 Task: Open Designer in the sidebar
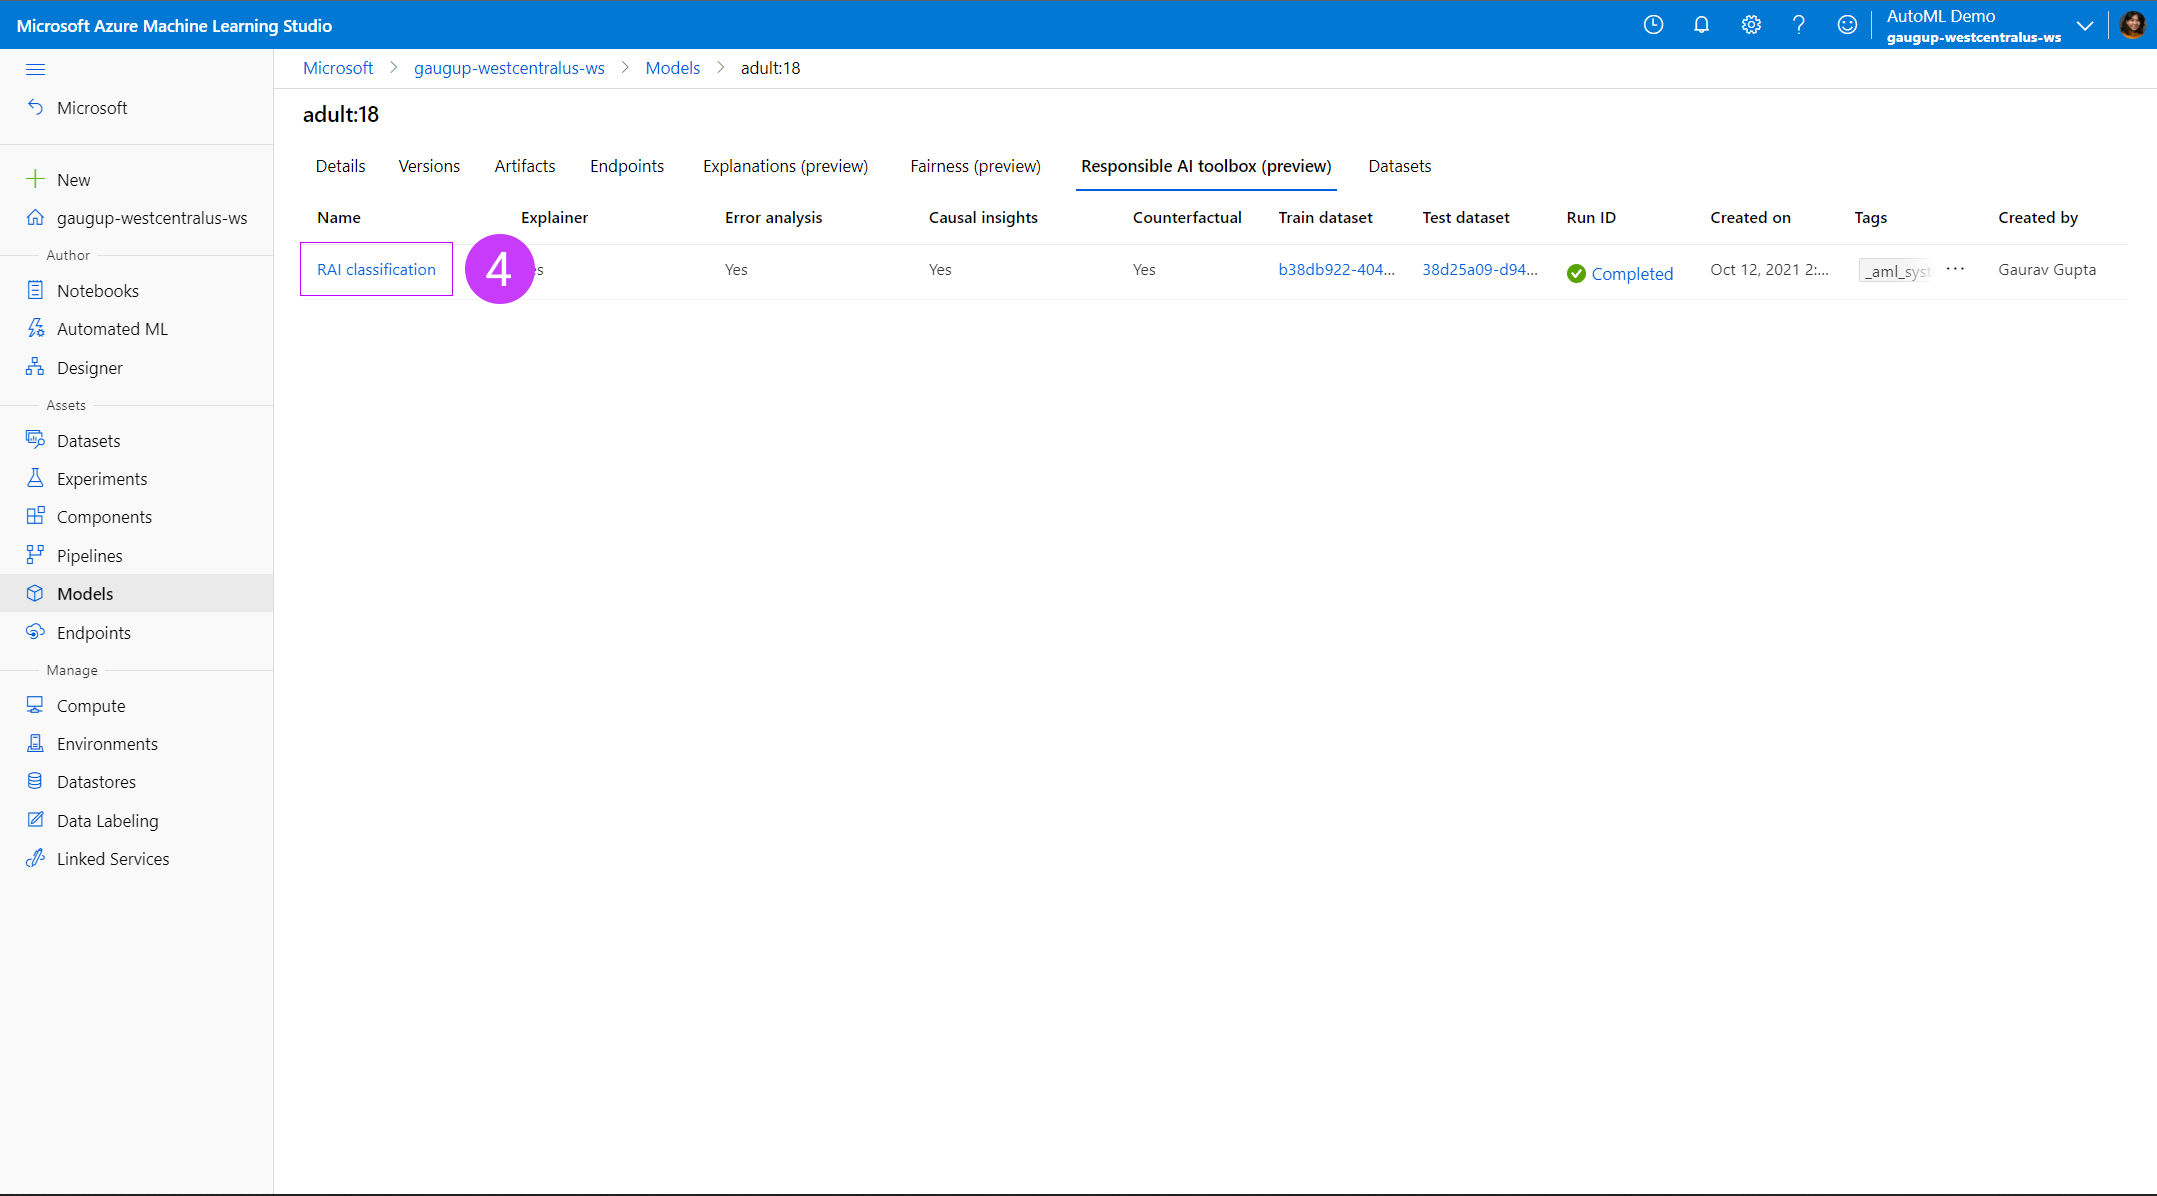tap(89, 368)
